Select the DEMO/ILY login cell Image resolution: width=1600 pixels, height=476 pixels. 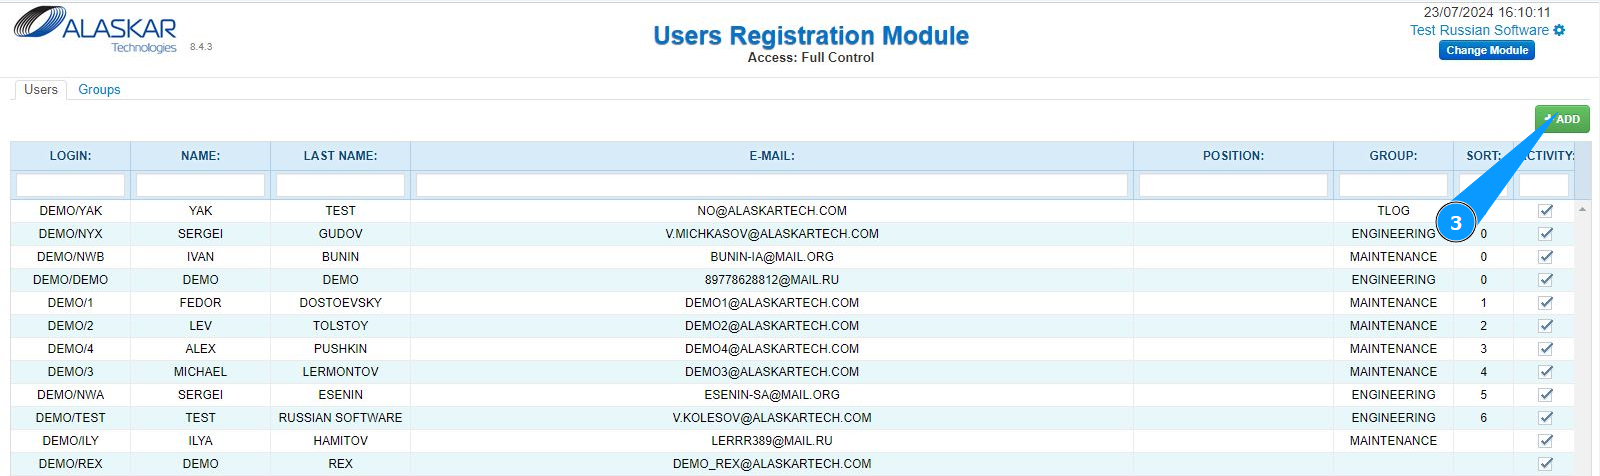click(70, 441)
